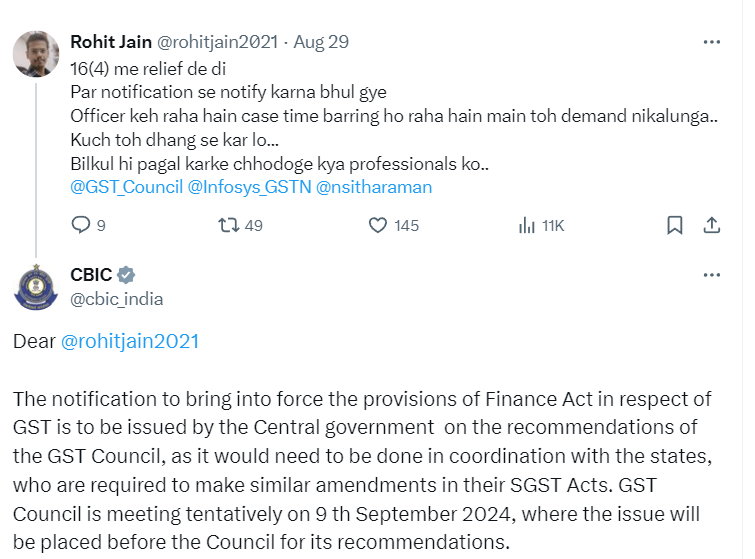The height and width of the screenshot is (559, 755).
Task: Click the CBIC account name
Action: 91,275
